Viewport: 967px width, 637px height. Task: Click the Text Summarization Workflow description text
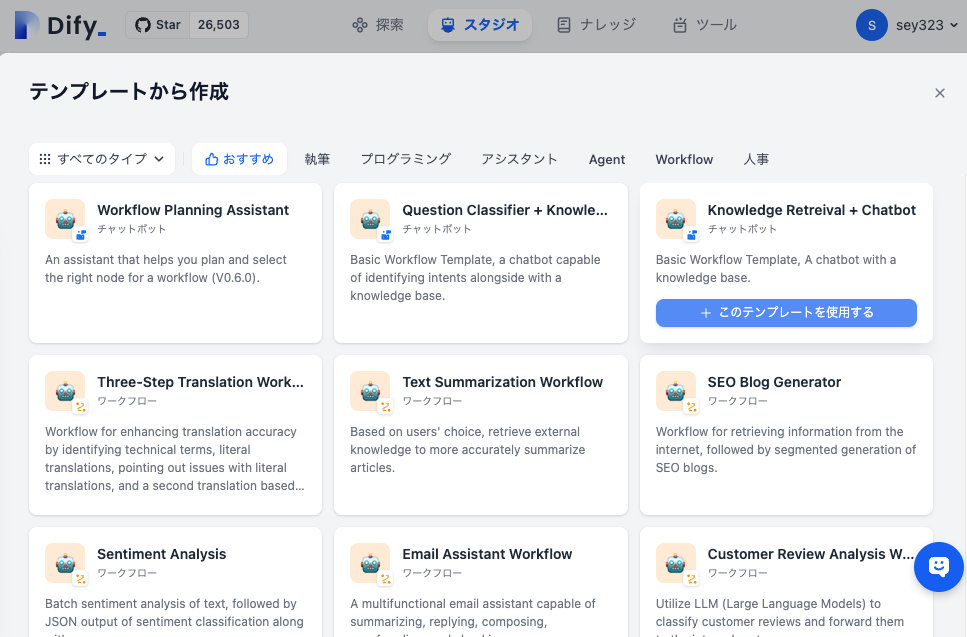468,450
